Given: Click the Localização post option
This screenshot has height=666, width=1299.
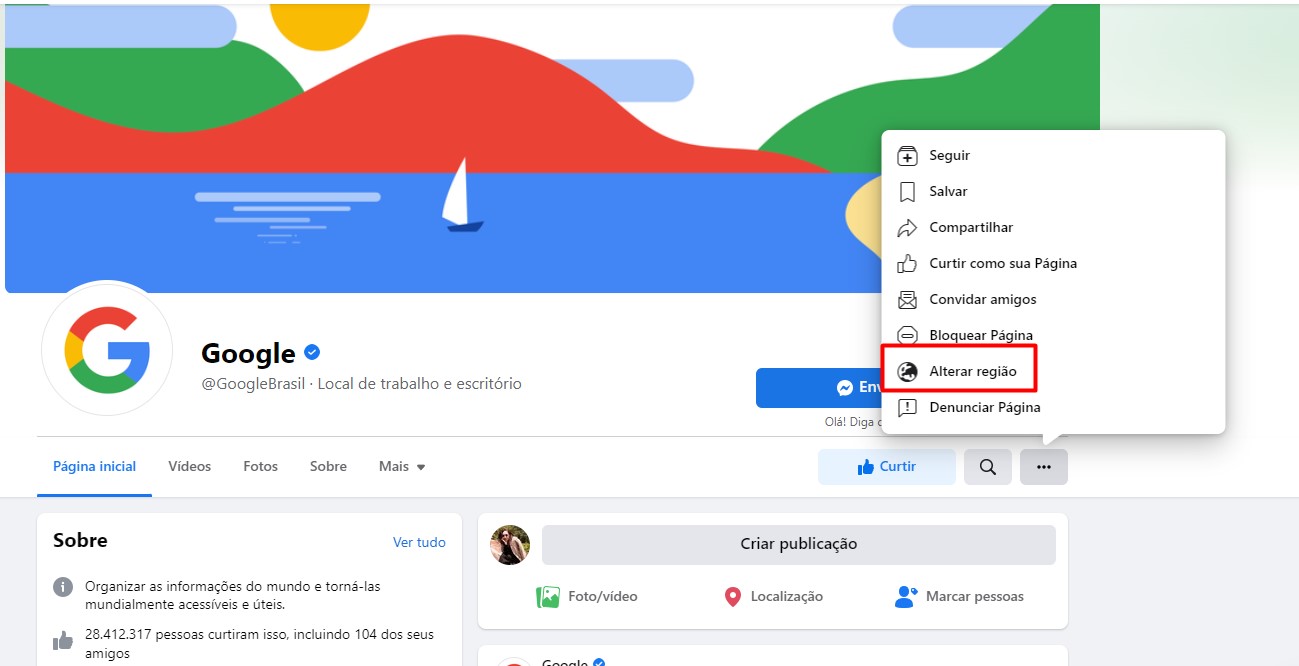Looking at the screenshot, I should 773,597.
